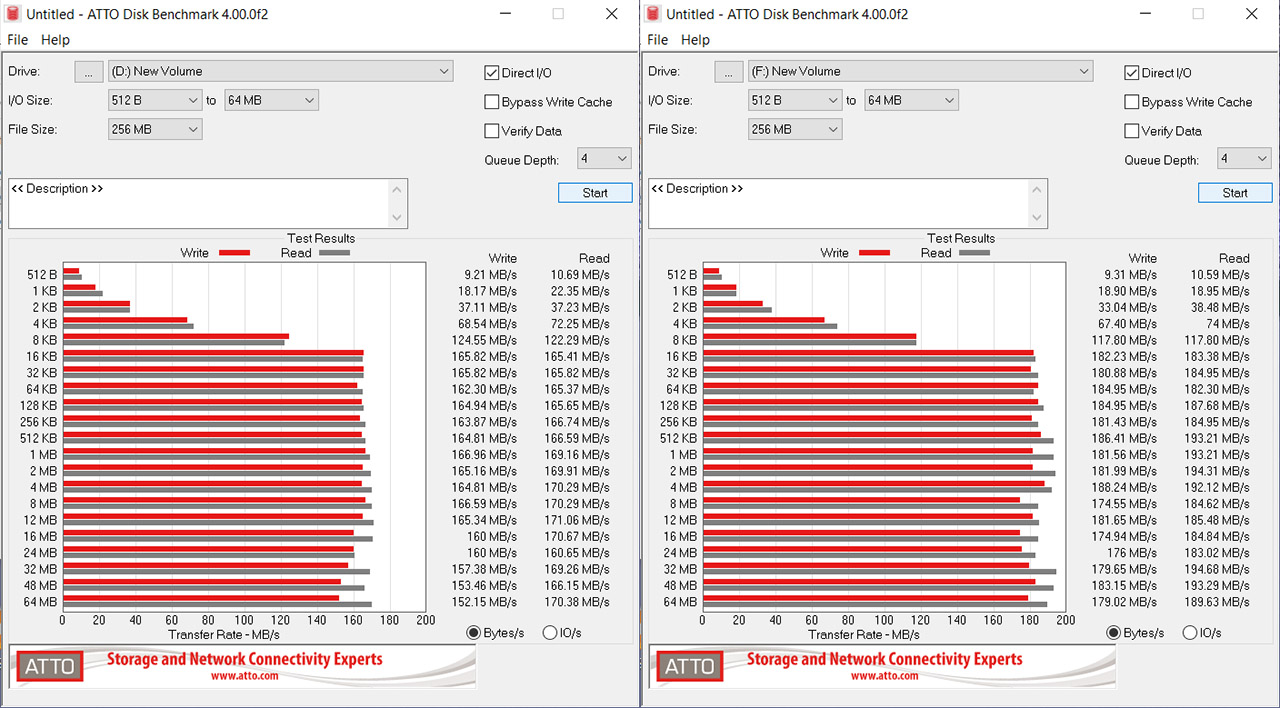Click the 171.06 MB/s read value in left window

tap(577, 521)
